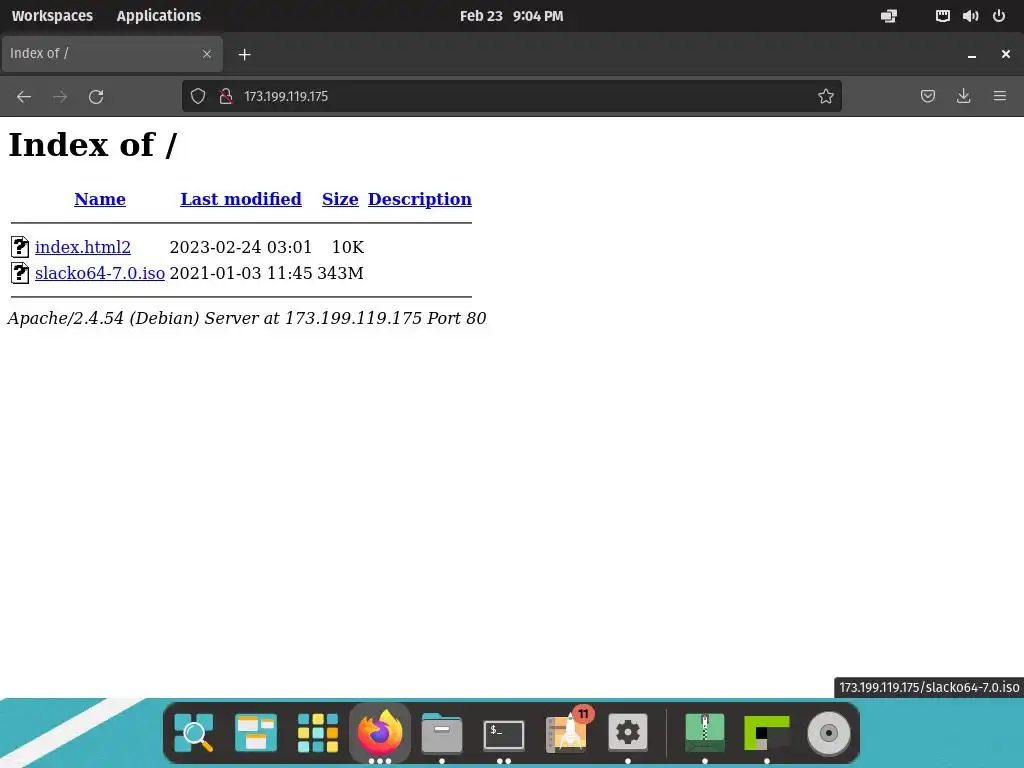Sort listing by Name column

pyautogui.click(x=100, y=199)
